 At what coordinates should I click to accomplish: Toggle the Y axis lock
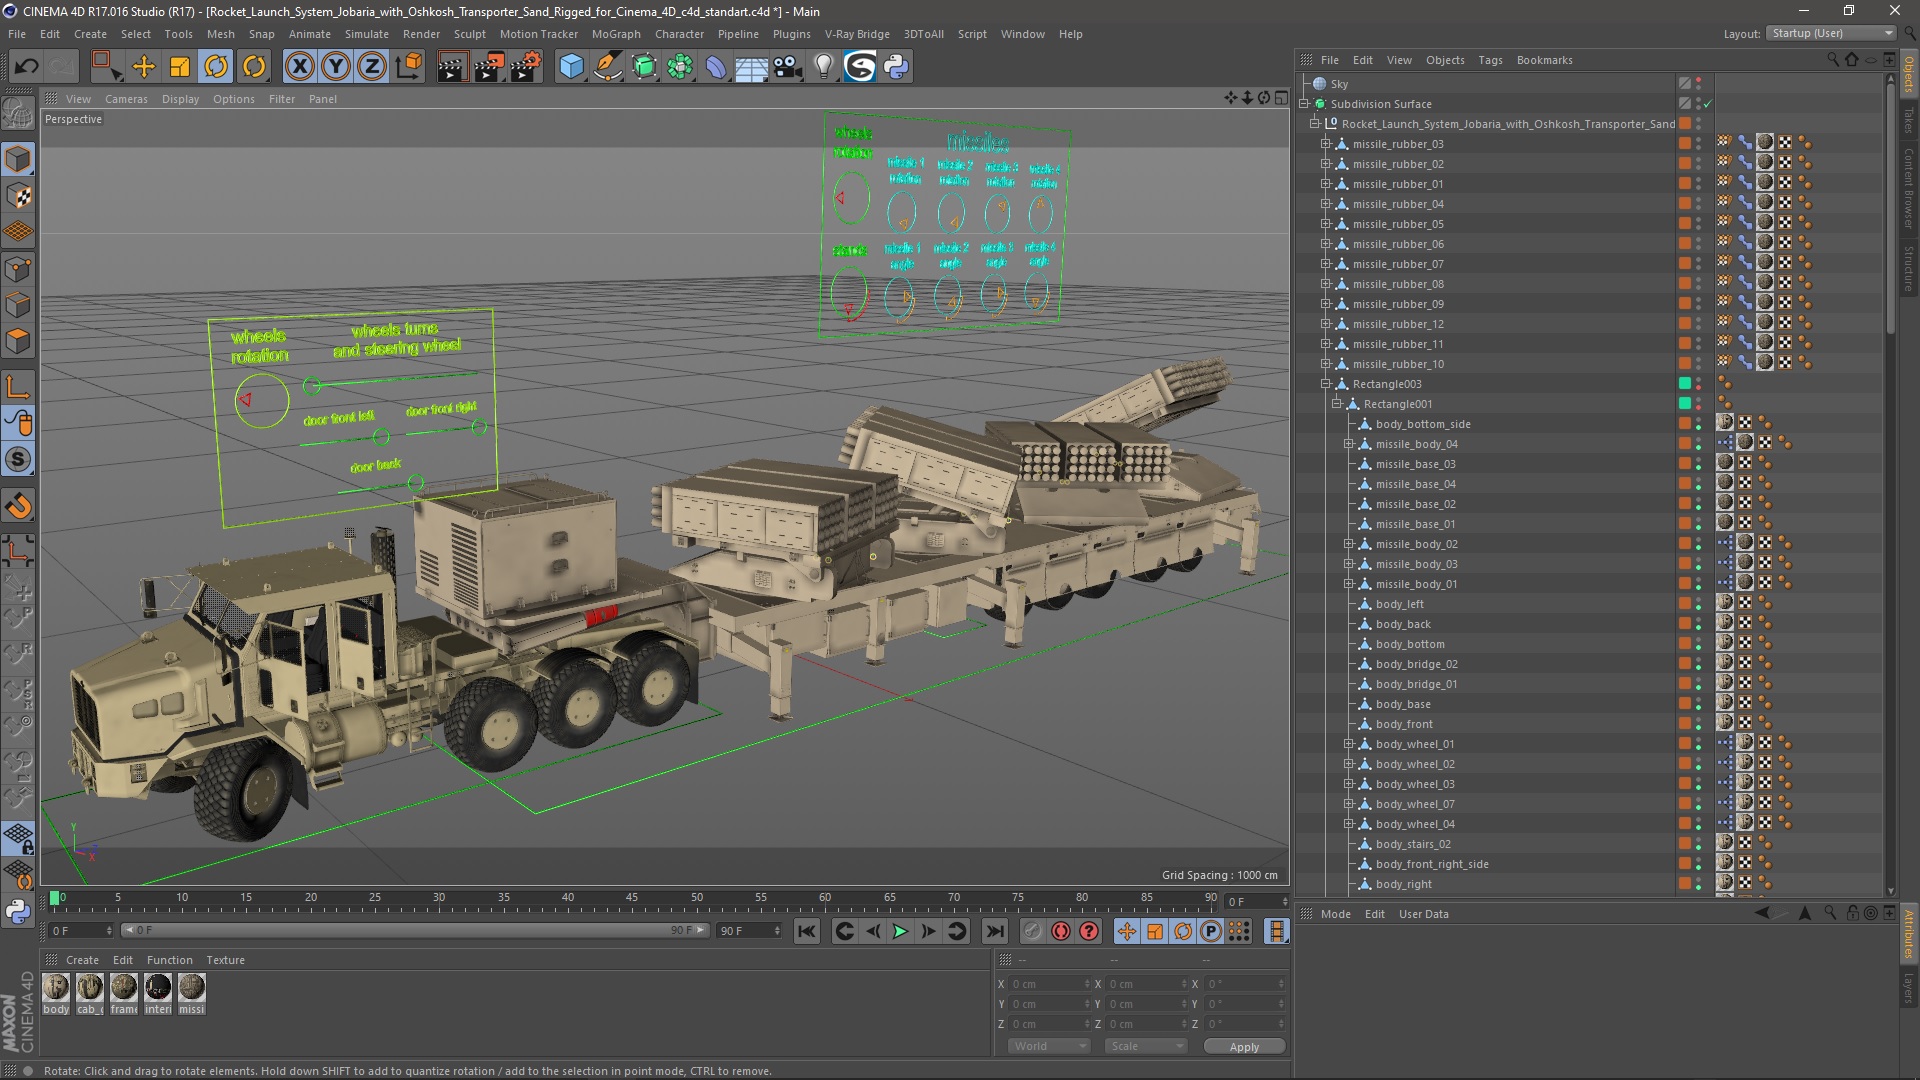point(336,67)
